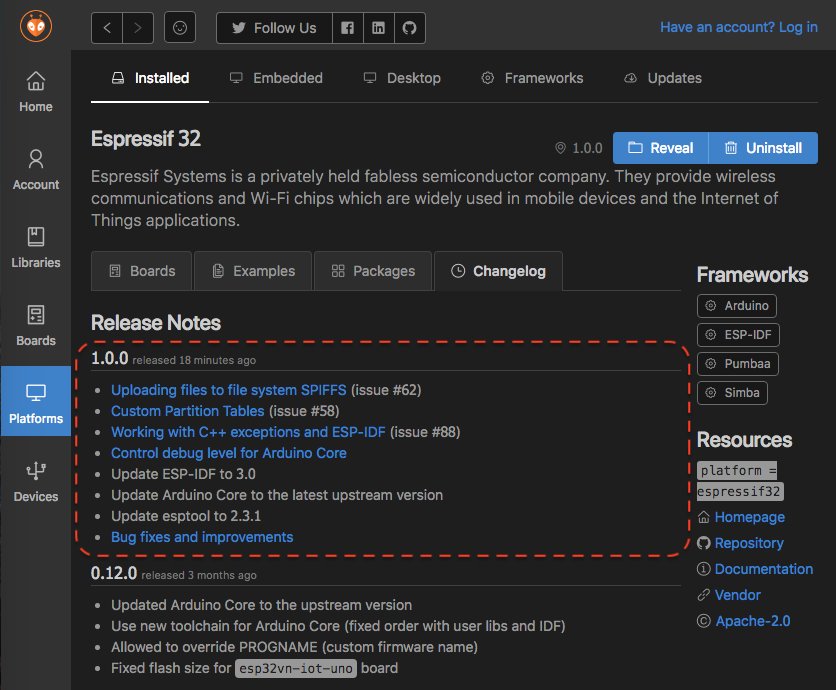Click the PlatformIO logo icon

tap(36, 26)
